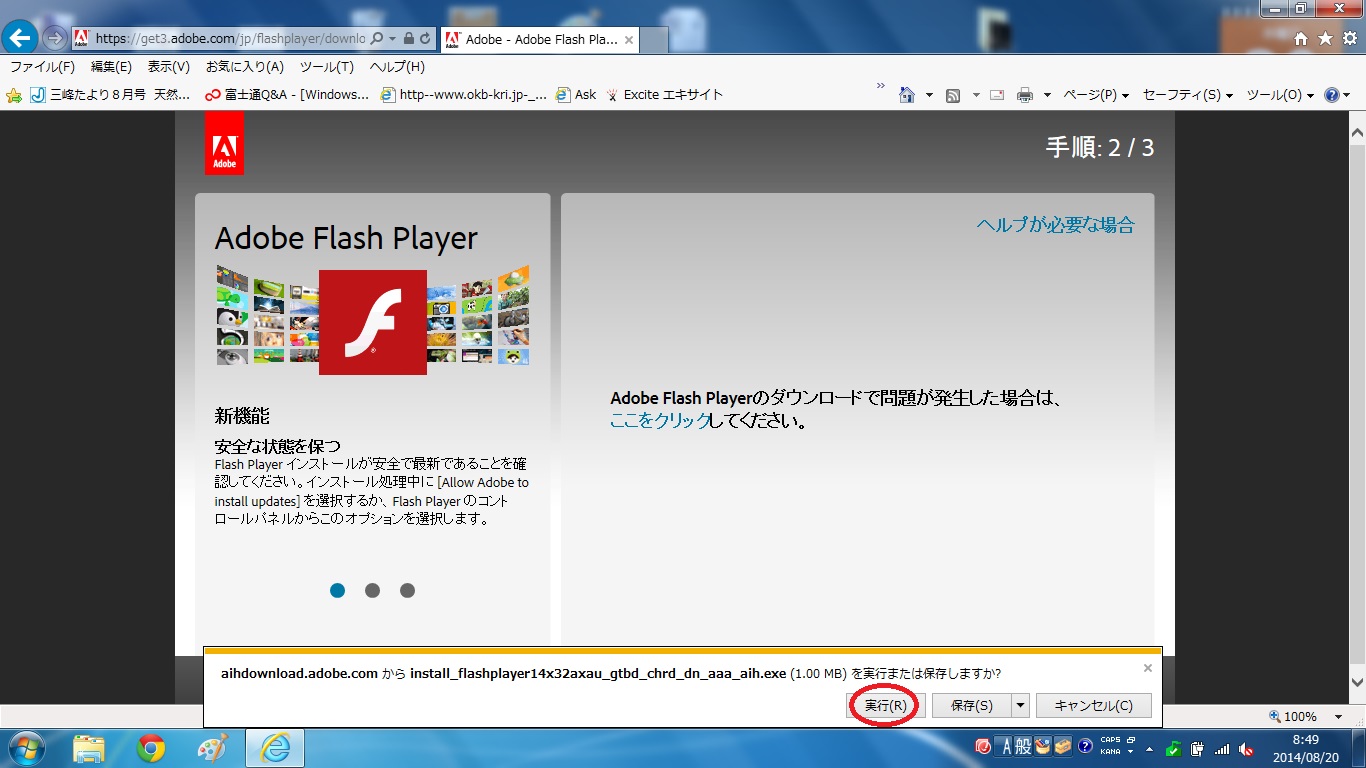Click the browser Home icon at top right
Screen dimensions: 1366x768
[x=1301, y=38]
